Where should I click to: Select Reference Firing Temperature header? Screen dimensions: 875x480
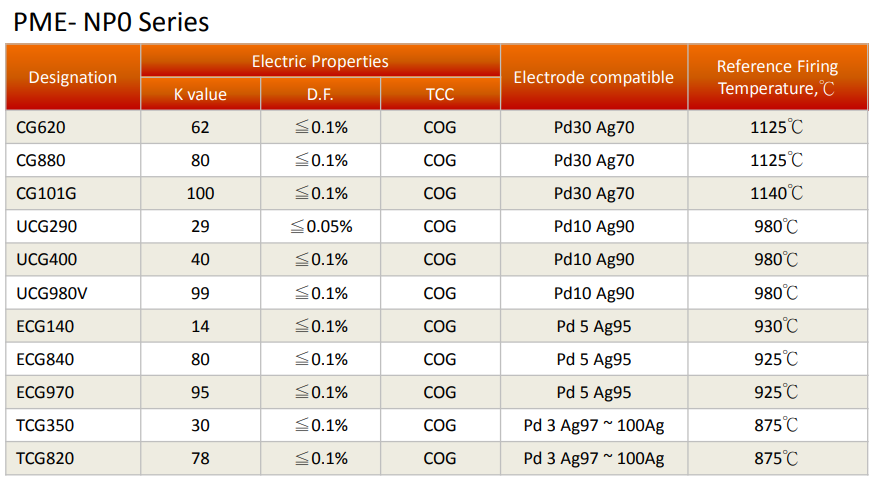point(777,77)
